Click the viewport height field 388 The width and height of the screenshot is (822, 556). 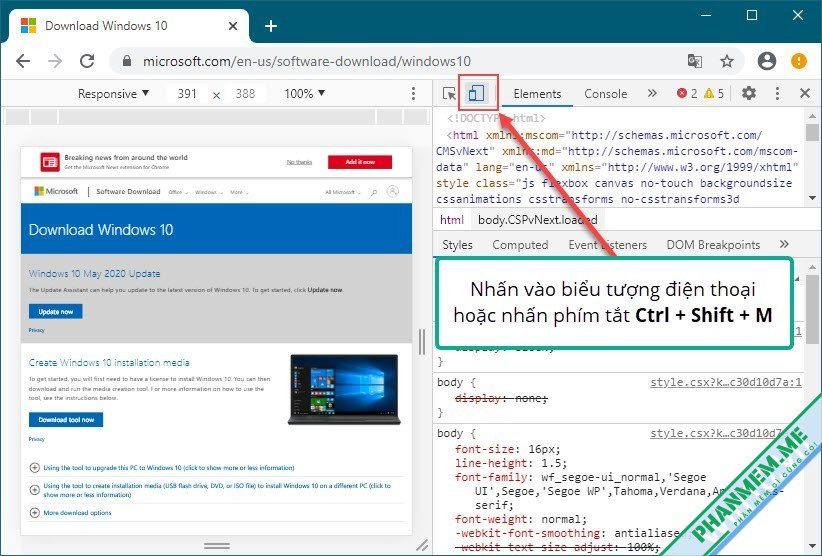[245, 94]
